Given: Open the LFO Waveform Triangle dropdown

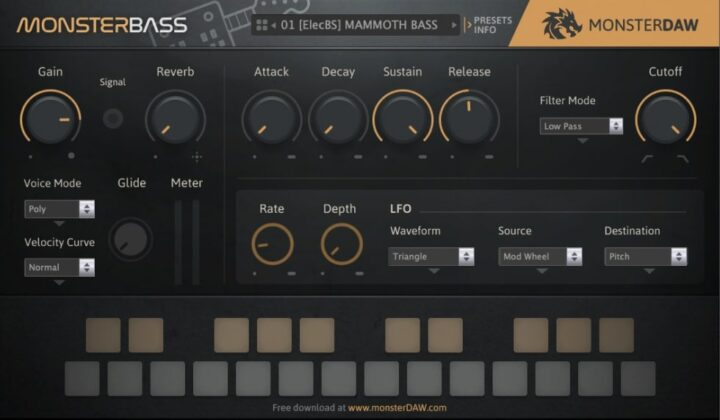Looking at the screenshot, I should pos(431,256).
